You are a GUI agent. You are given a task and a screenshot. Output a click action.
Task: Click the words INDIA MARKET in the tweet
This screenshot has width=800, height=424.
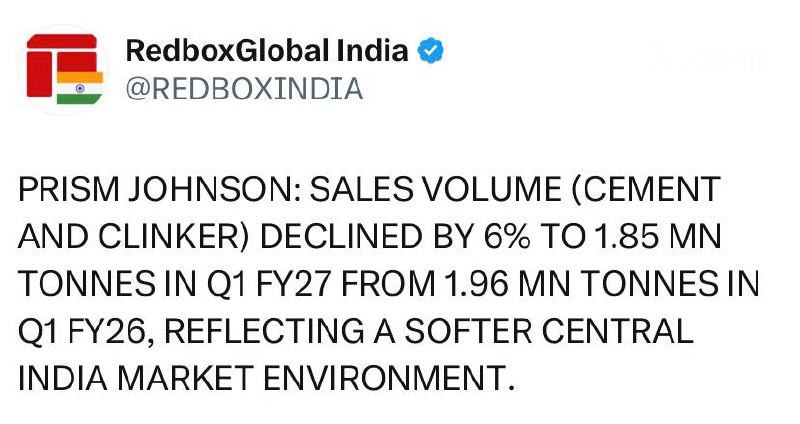pyautogui.click(x=136, y=378)
